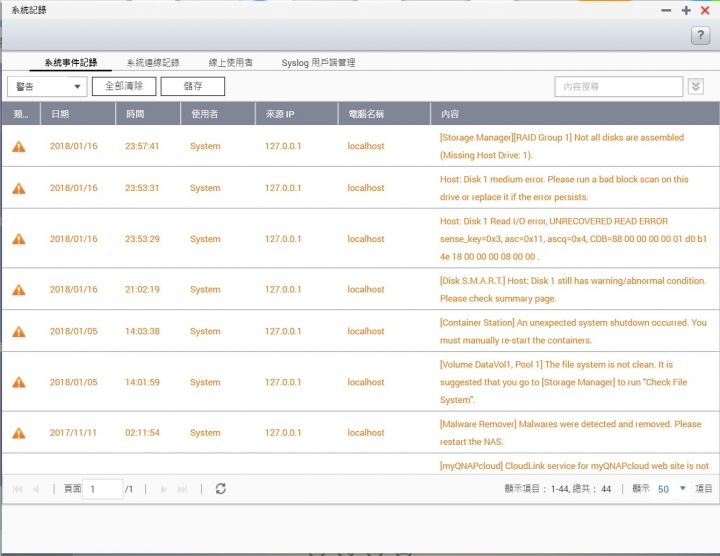Minimize the 系統記錄 window
This screenshot has height=556, width=720.
[666, 10]
